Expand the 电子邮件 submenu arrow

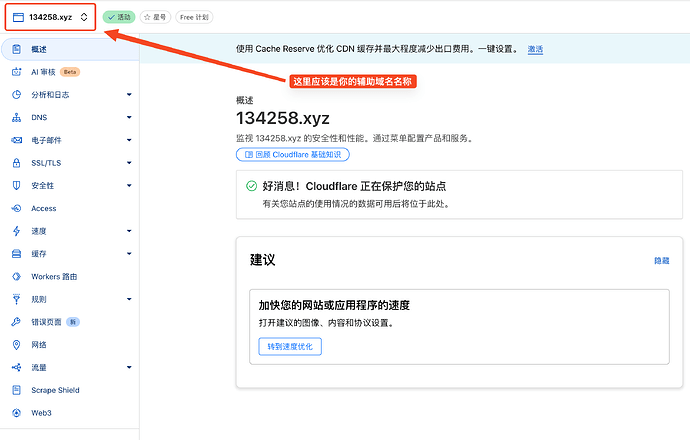[129, 140]
